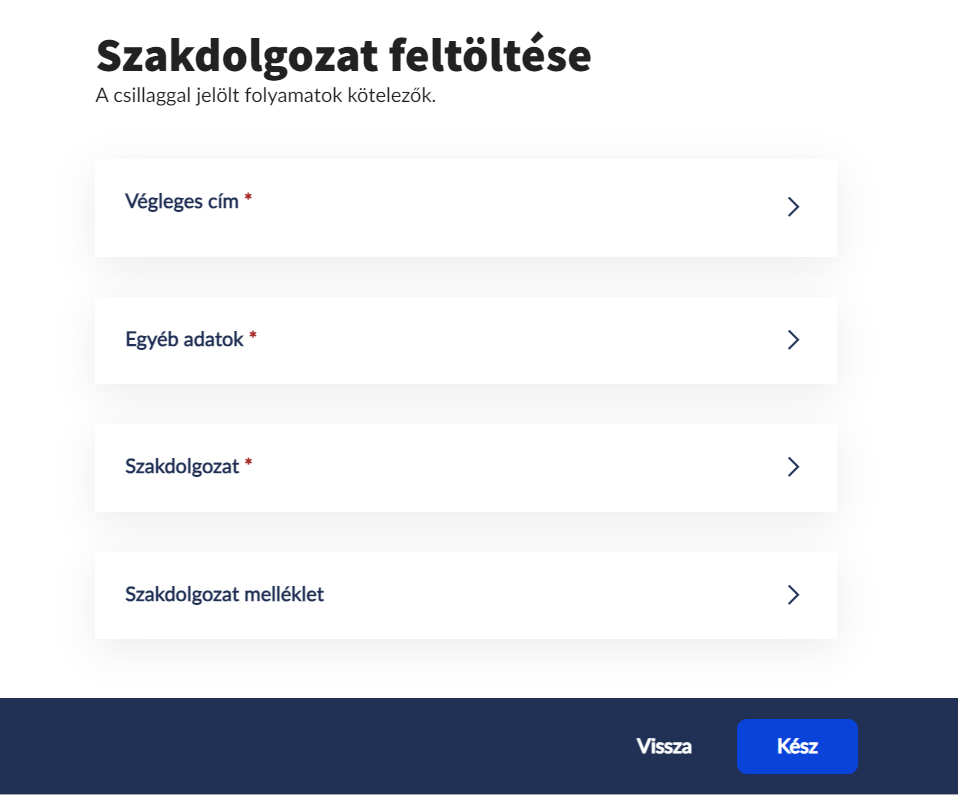Screen dimensions: 958x795
Task: Open the Szakdolgozat melléklet label
Action: pyautogui.click(x=224, y=595)
